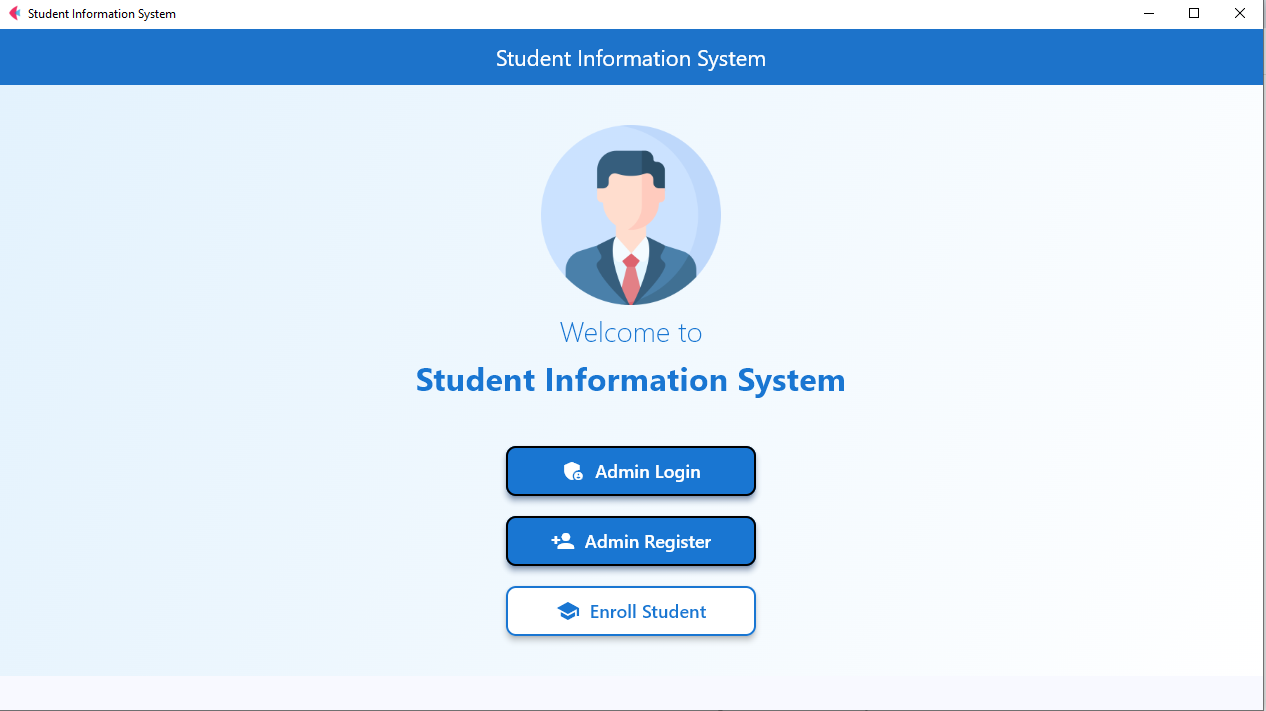This screenshot has width=1266, height=711.
Task: Click the shield icon on Admin Login
Action: coord(573,472)
